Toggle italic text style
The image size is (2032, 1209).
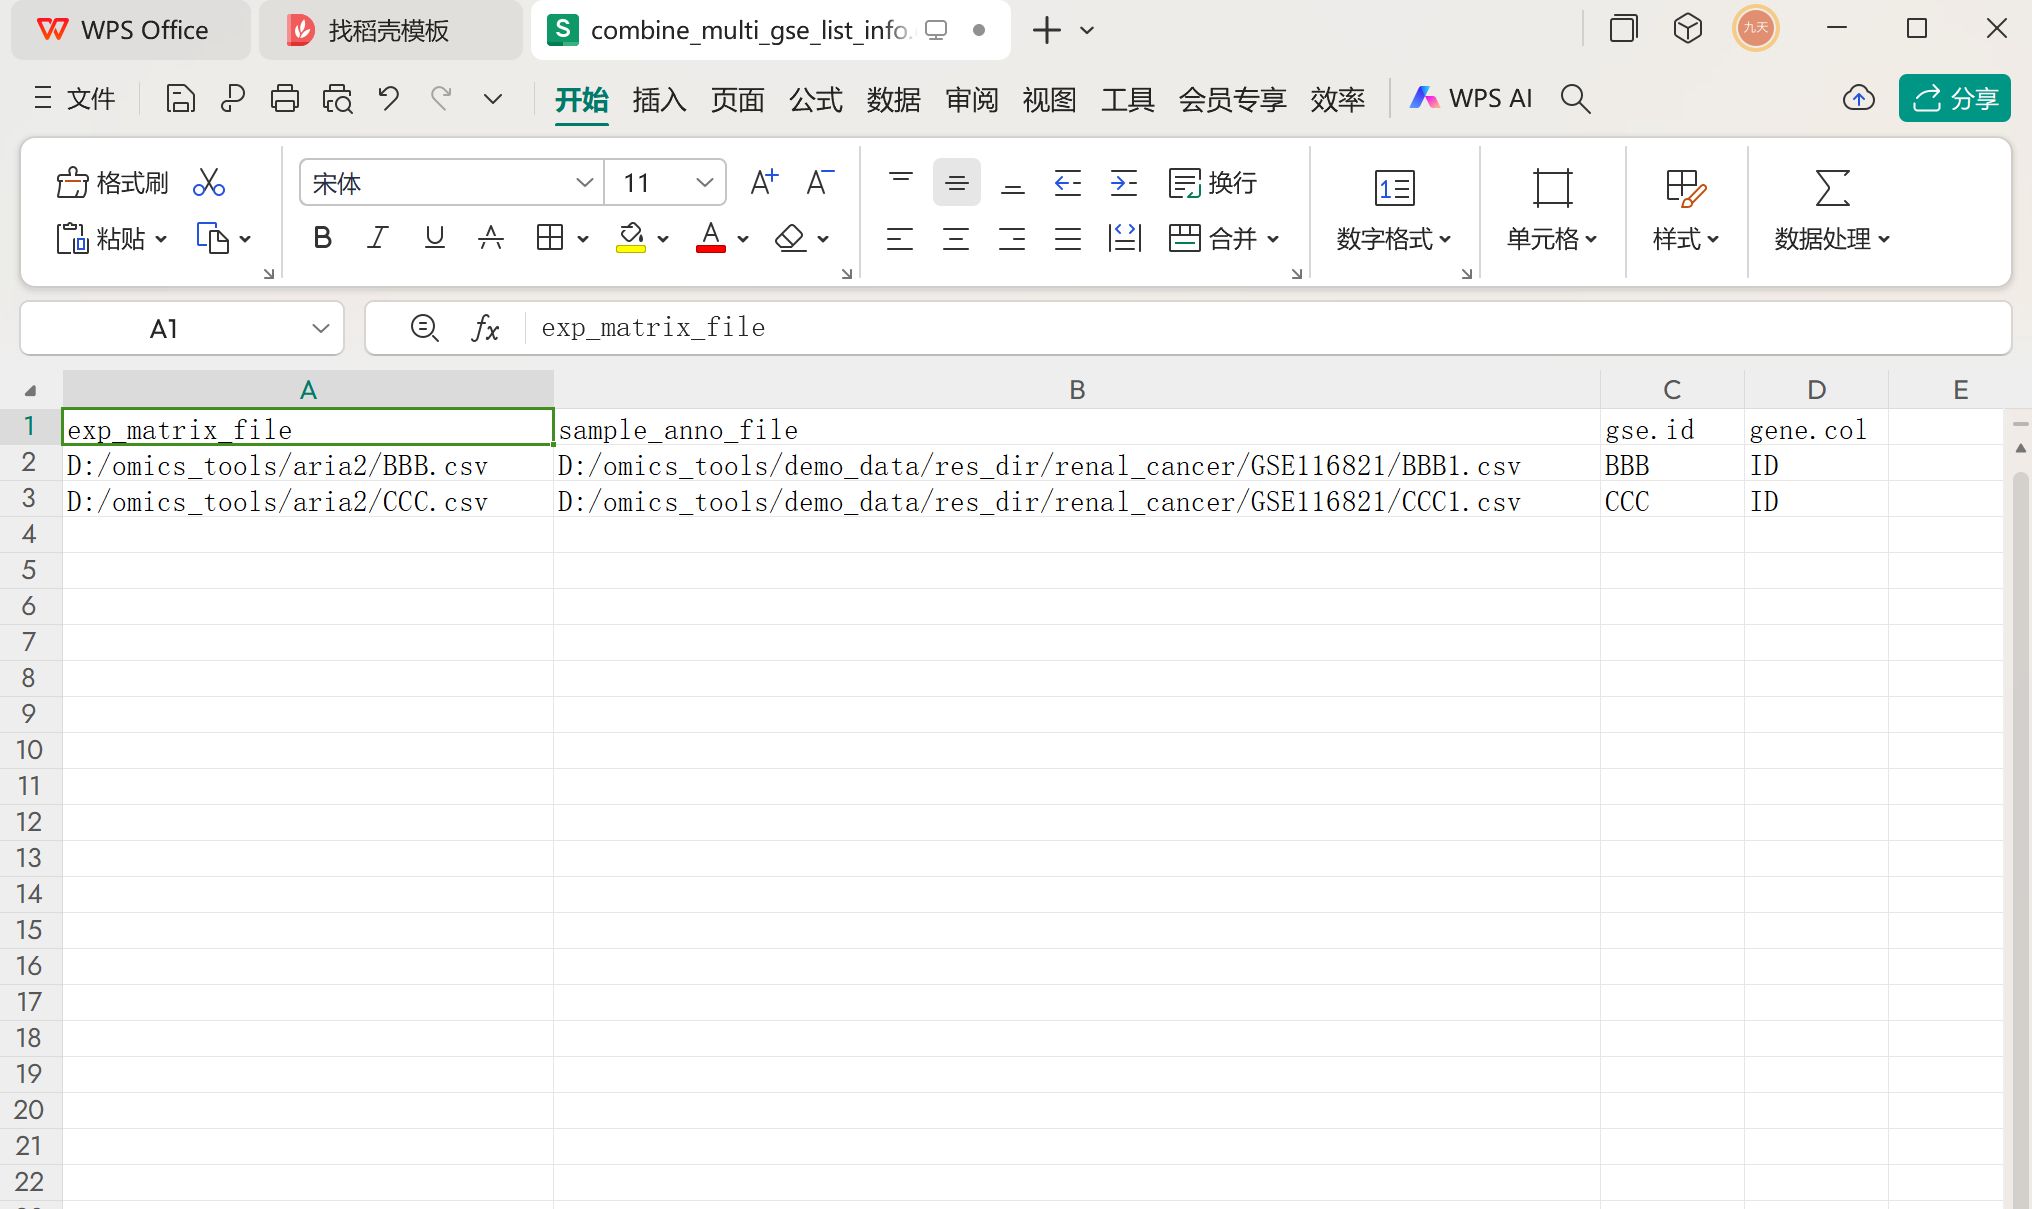(x=377, y=238)
